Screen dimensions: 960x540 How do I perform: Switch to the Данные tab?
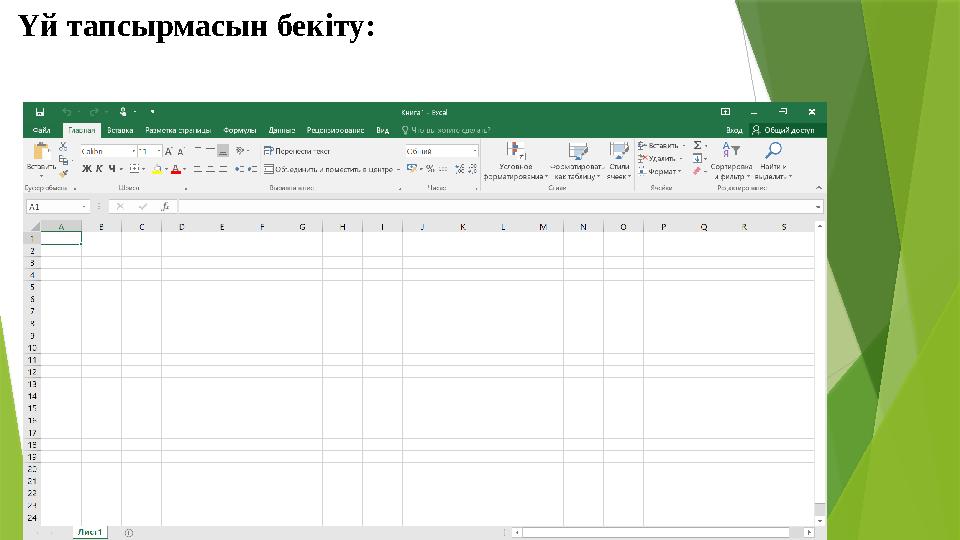[282, 130]
